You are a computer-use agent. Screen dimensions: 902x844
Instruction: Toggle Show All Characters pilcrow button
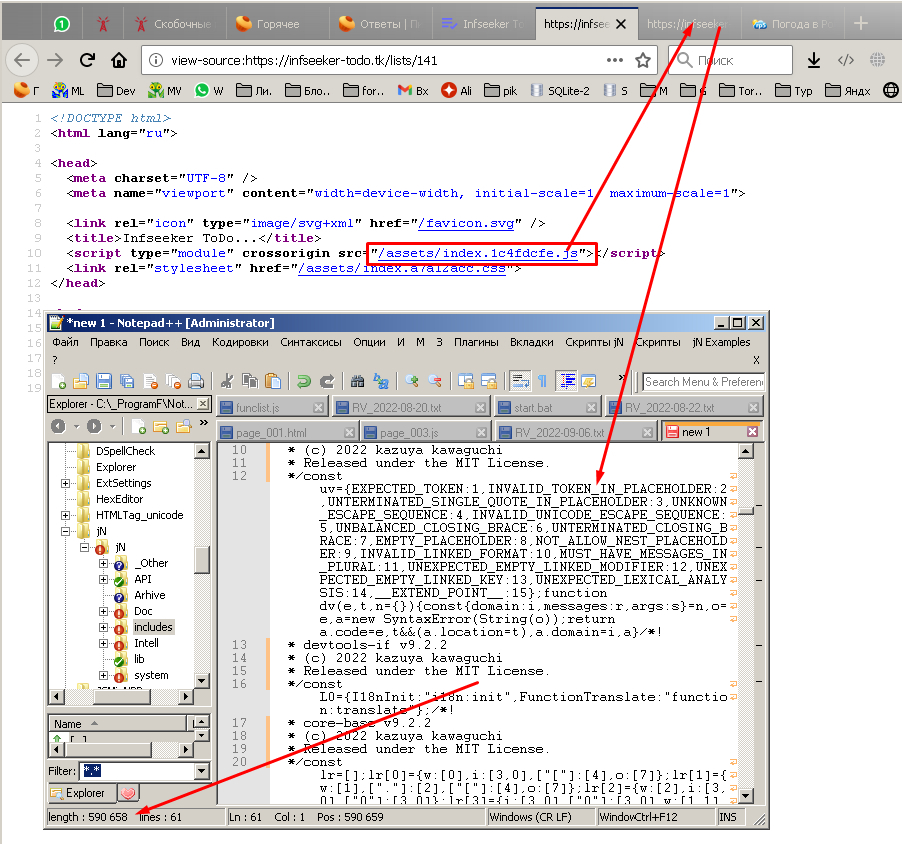(x=543, y=381)
